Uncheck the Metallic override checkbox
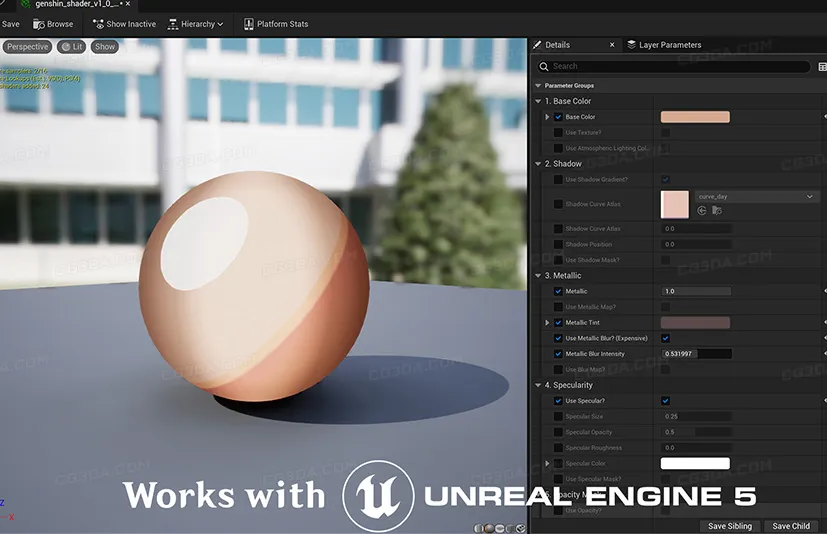 (558, 291)
